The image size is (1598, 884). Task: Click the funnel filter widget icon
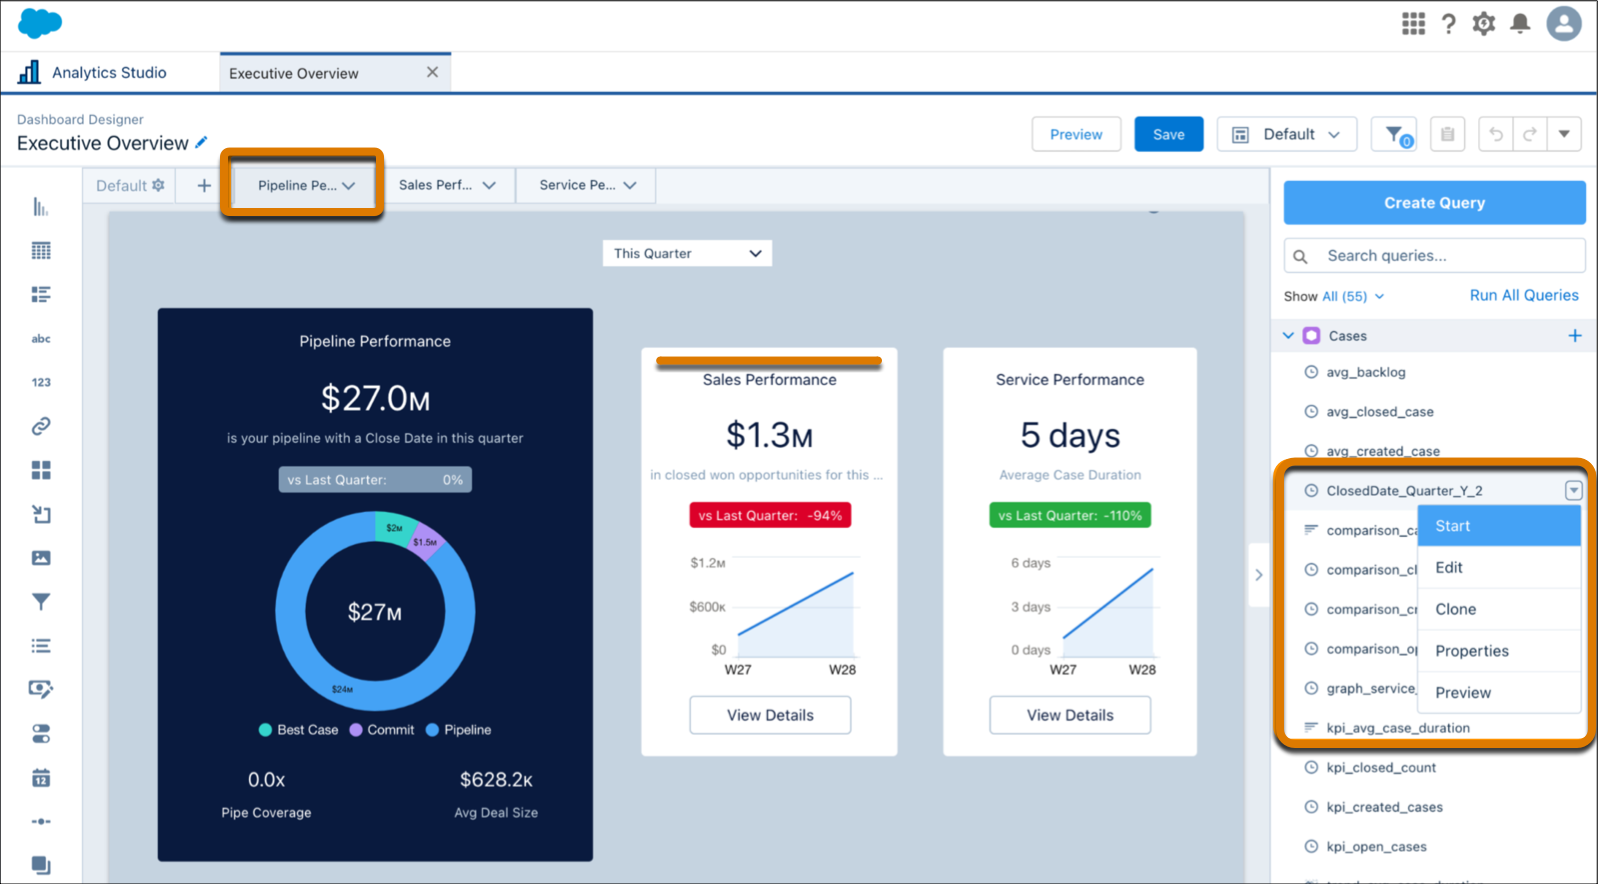point(40,602)
